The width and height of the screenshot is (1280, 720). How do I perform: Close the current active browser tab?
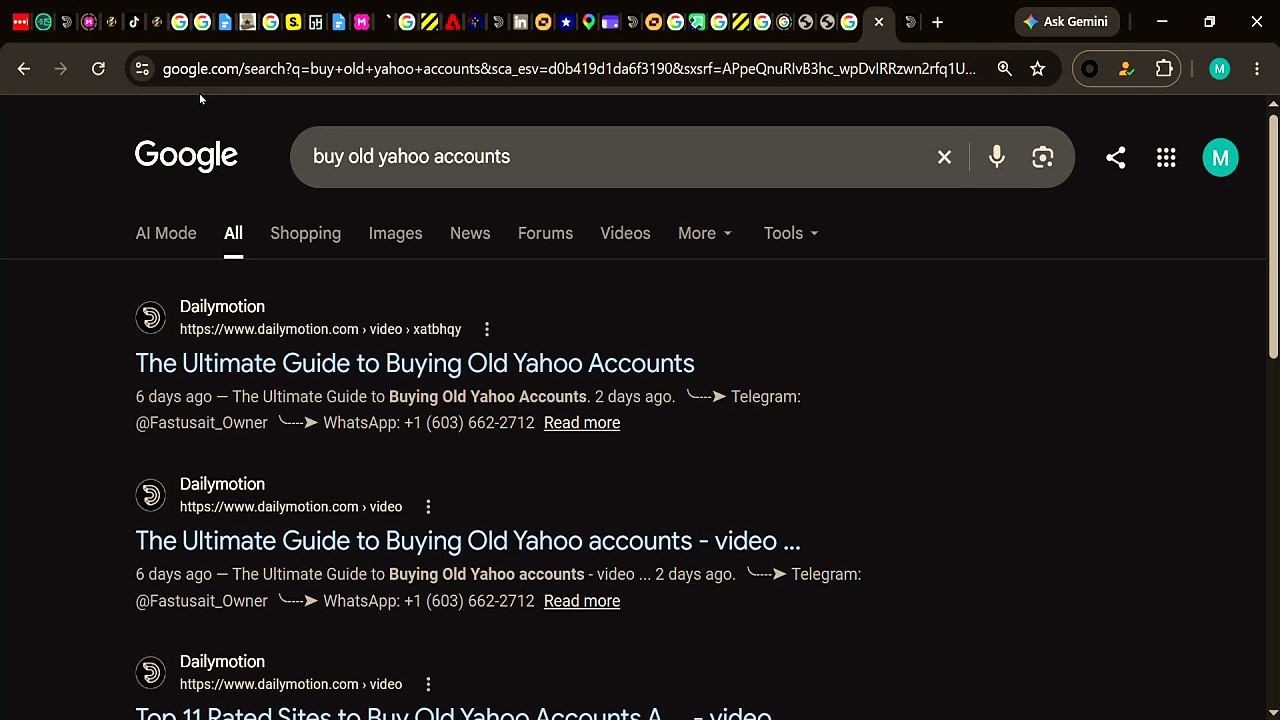[x=879, y=22]
